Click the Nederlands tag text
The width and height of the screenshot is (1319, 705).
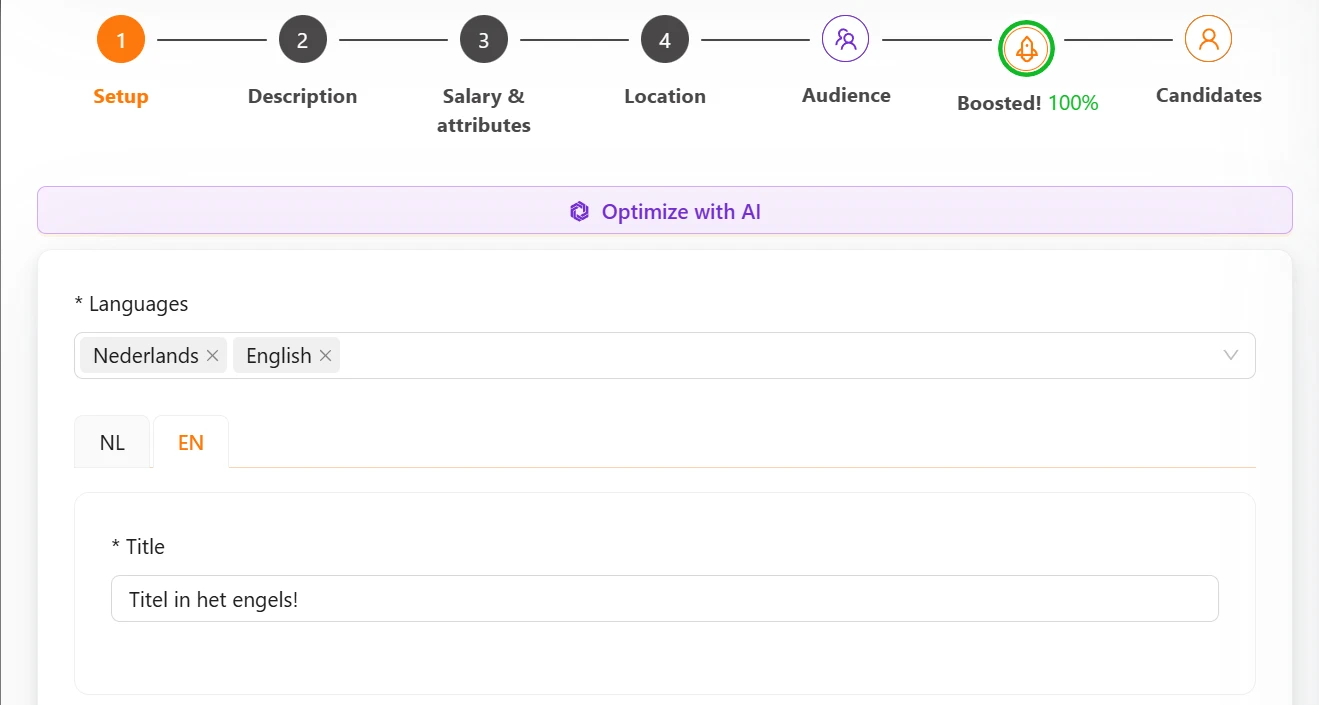point(146,356)
